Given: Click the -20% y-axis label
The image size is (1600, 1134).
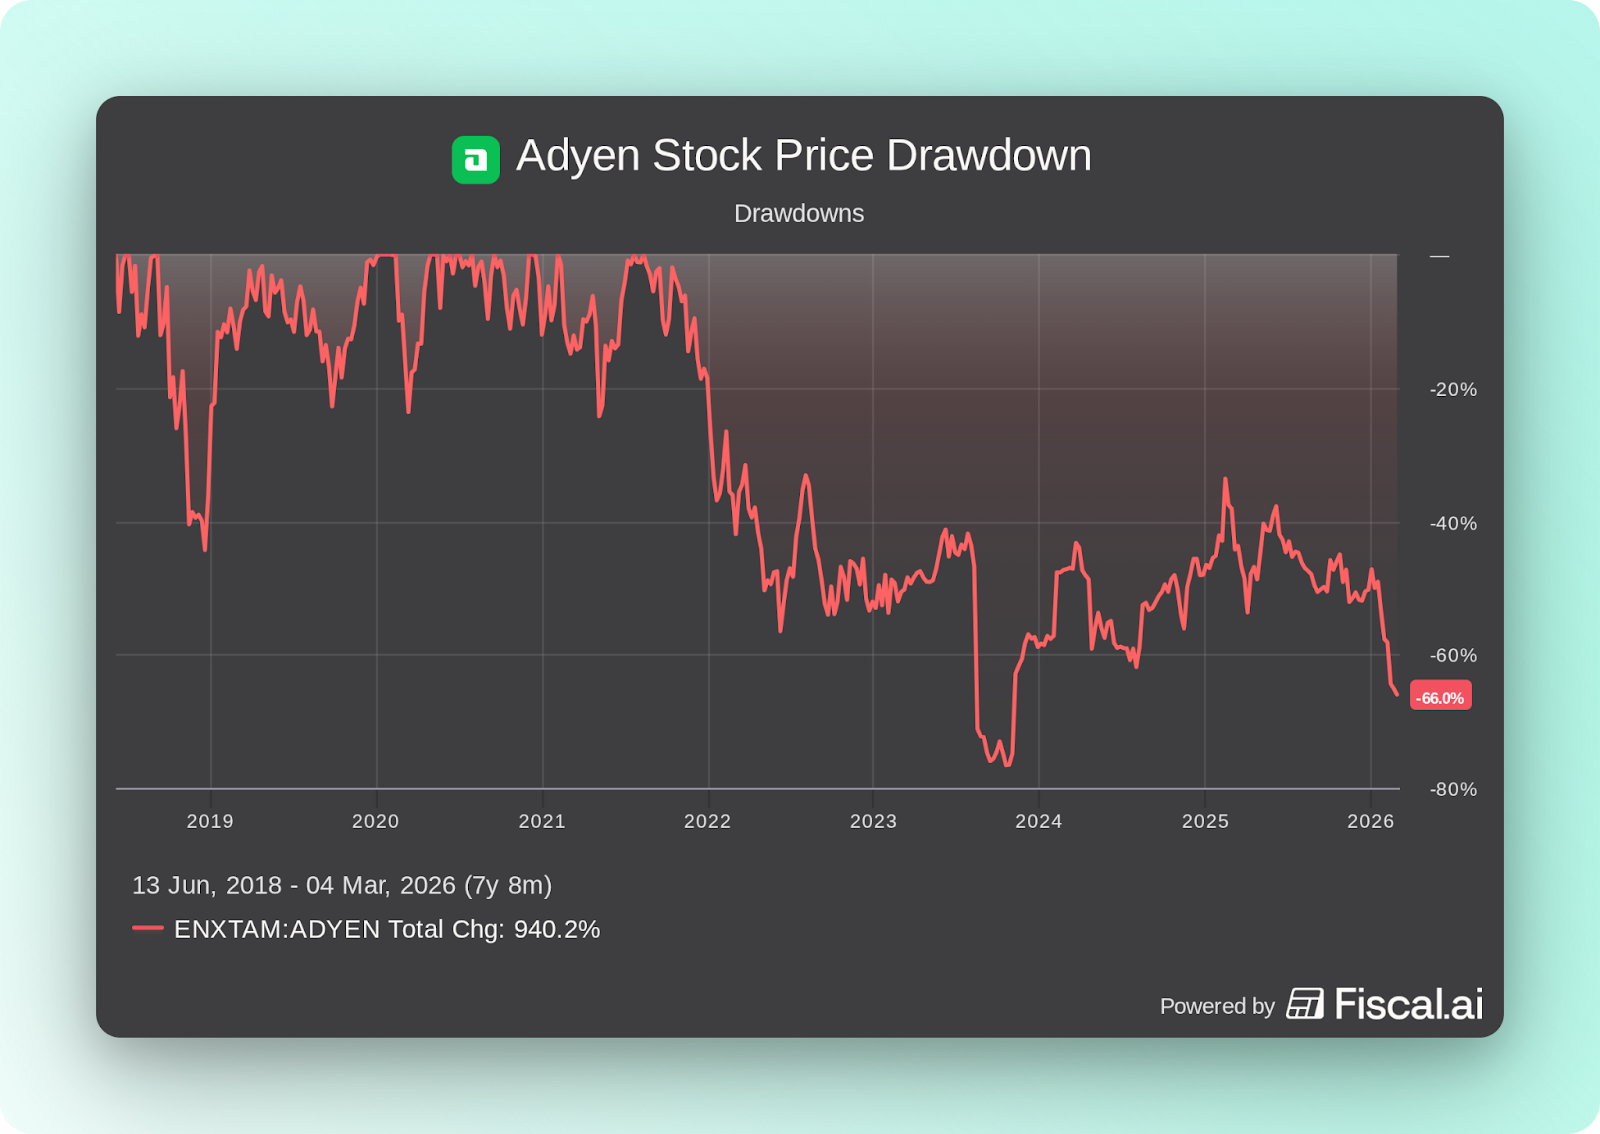Looking at the screenshot, I should click(x=1453, y=389).
